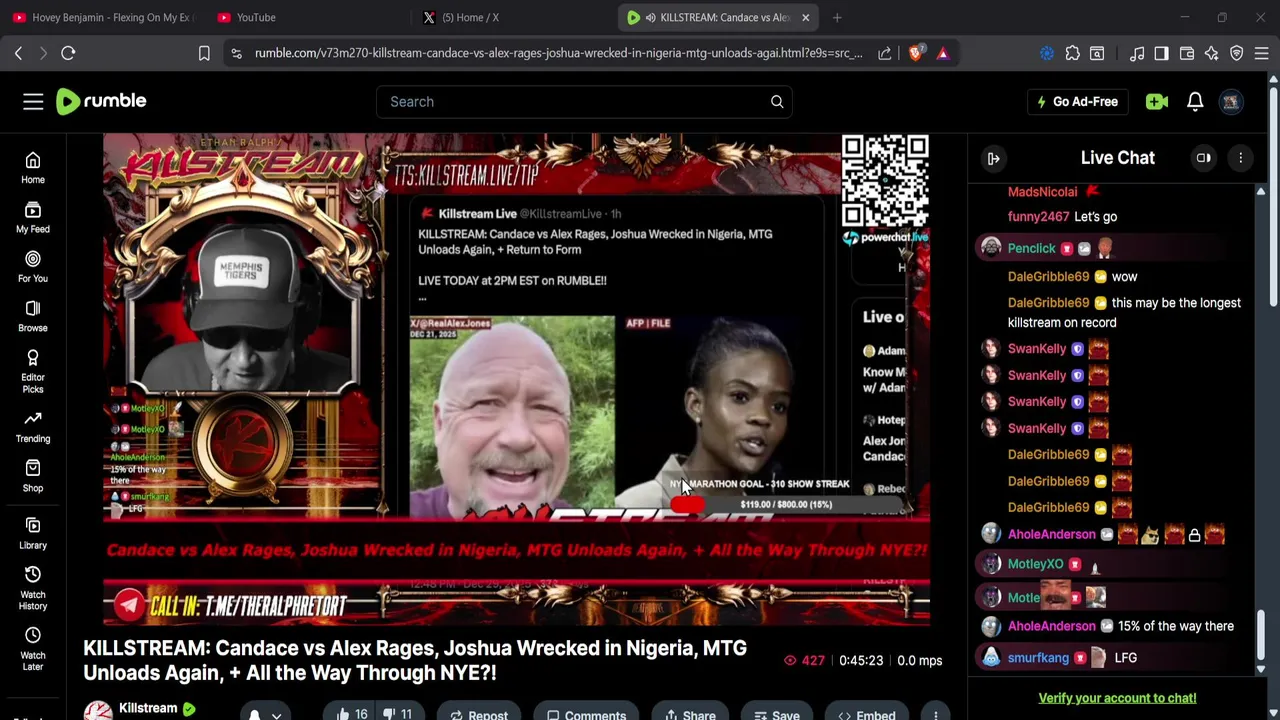1280x720 pixels.
Task: Open the notifications bell
Action: coord(1195,101)
